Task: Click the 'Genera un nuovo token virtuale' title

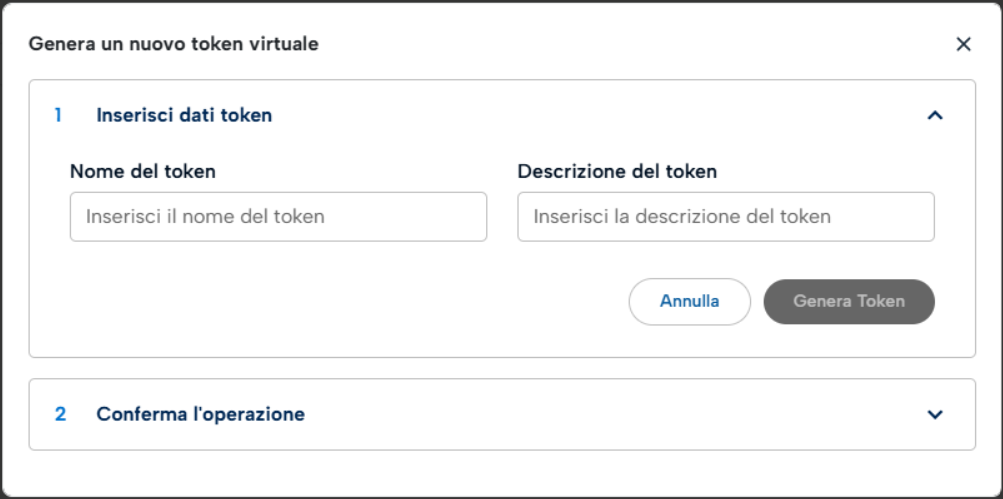Action: click(x=174, y=44)
